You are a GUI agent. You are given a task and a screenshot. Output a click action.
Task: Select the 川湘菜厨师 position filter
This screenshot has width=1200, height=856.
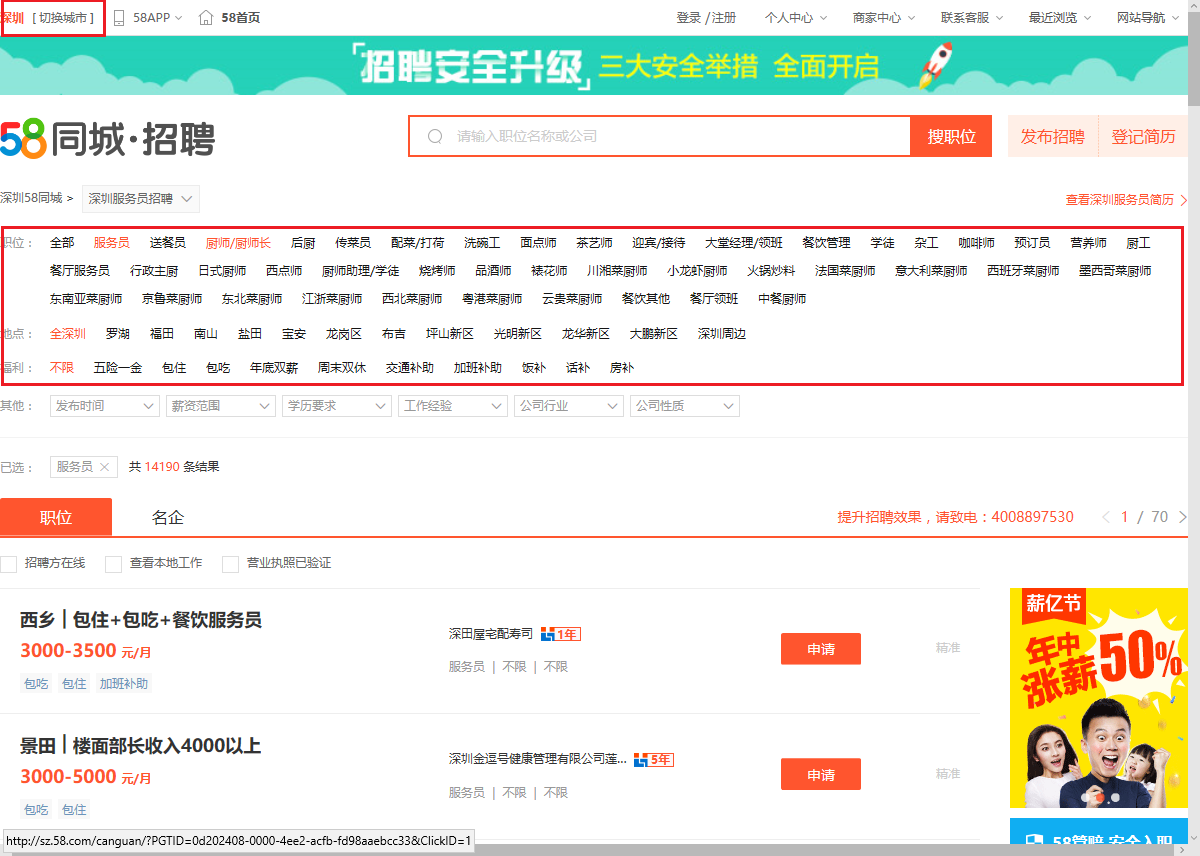click(617, 271)
